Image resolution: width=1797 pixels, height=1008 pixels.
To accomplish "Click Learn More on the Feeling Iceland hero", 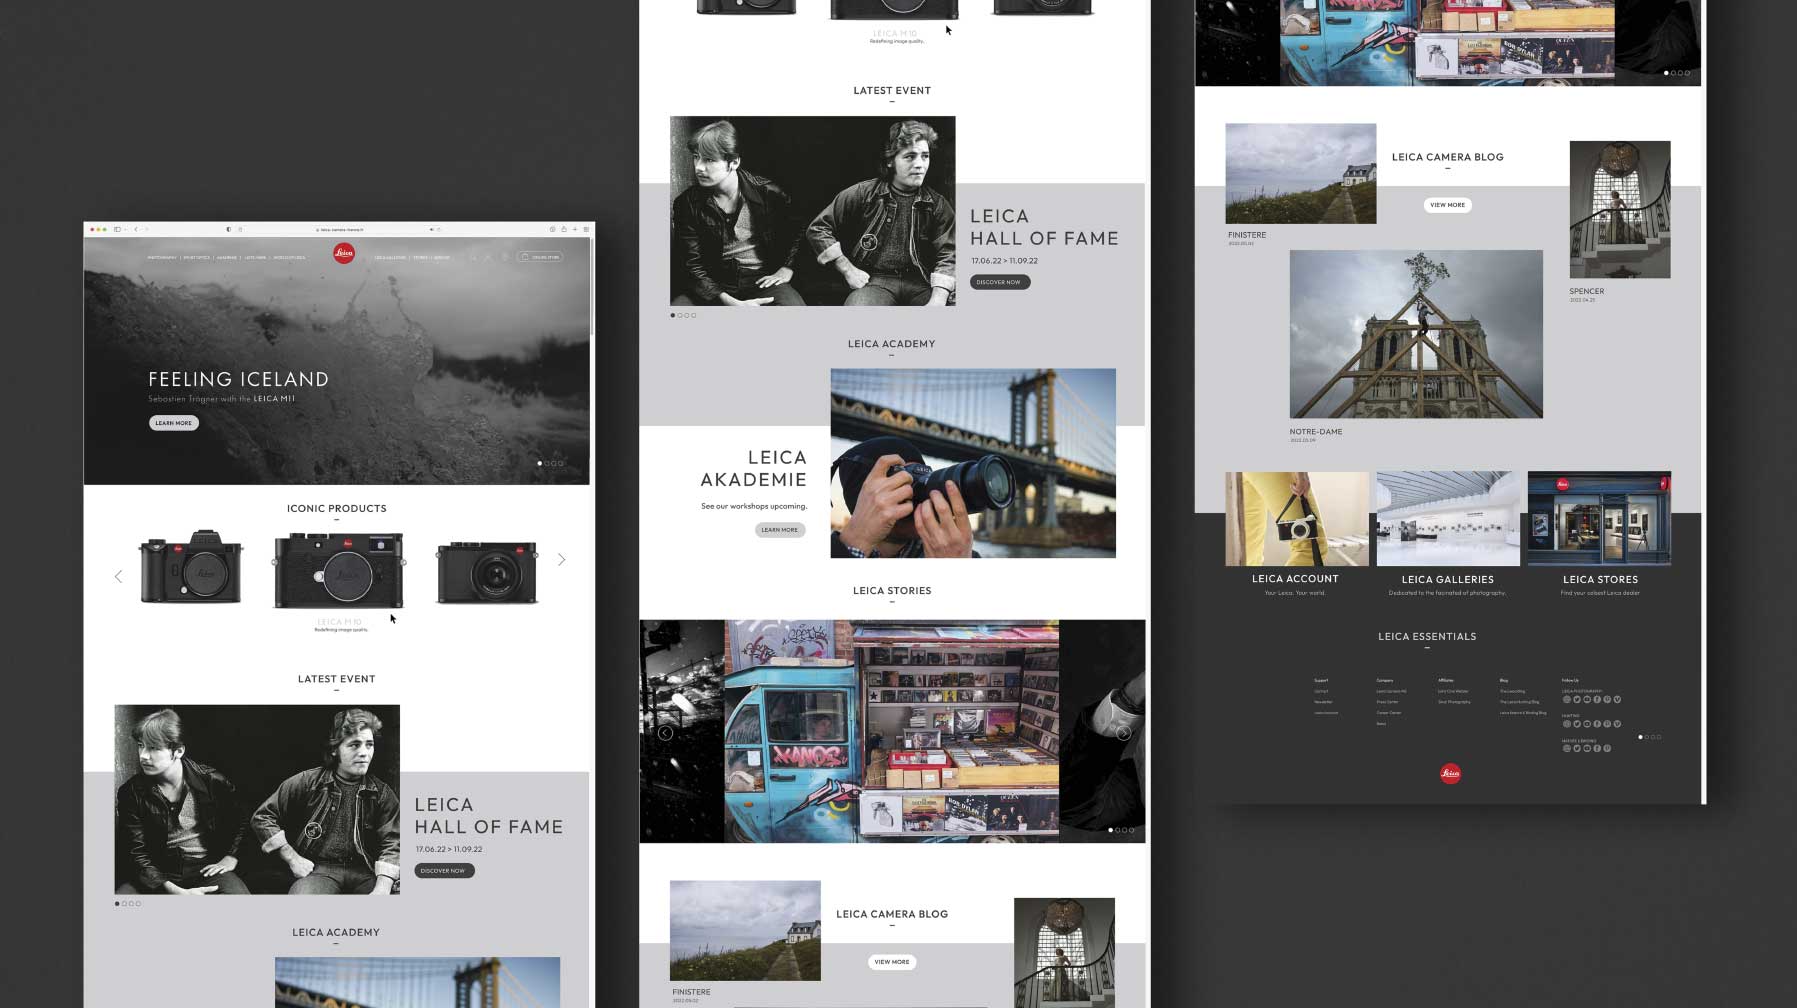I will (174, 423).
